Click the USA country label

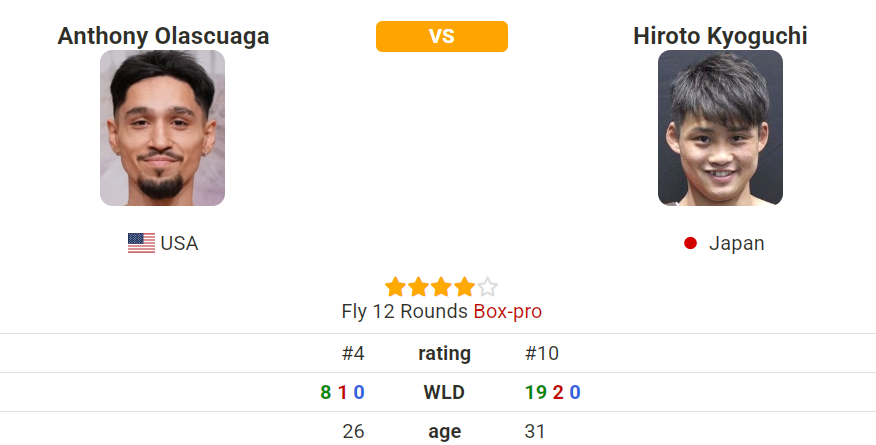point(179,243)
